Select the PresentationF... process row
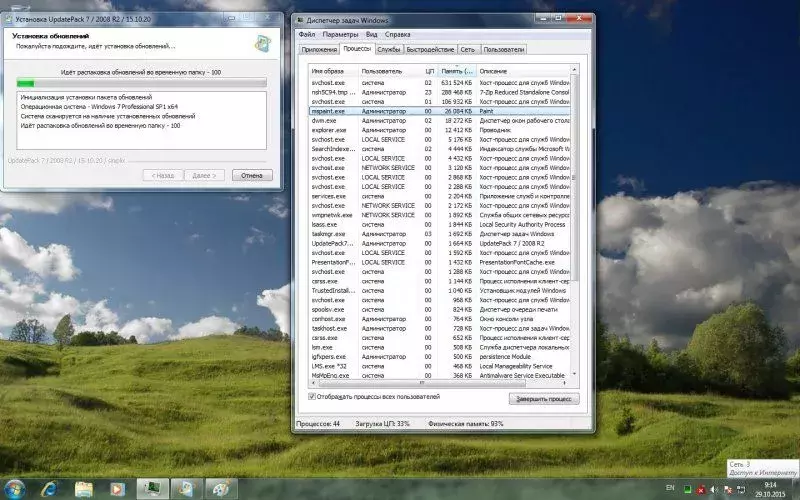Viewport: 800px width, 500px height. point(440,262)
